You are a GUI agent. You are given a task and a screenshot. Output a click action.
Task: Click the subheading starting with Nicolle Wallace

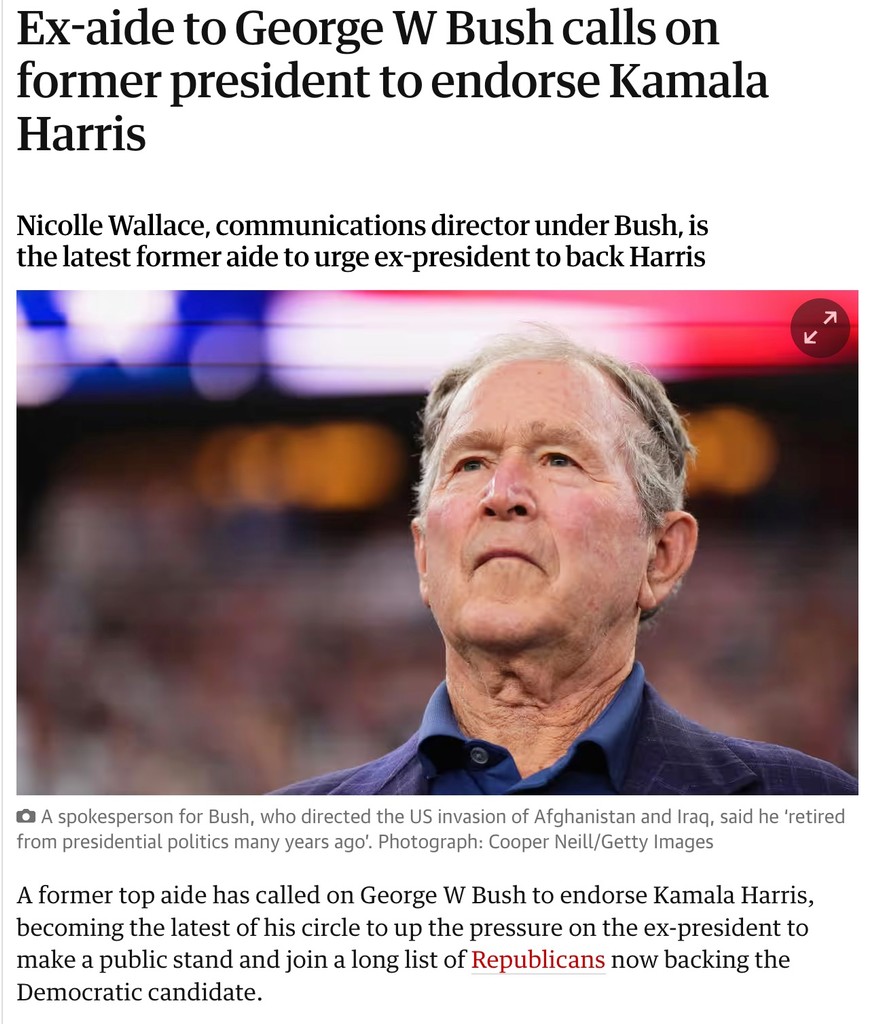coord(362,241)
